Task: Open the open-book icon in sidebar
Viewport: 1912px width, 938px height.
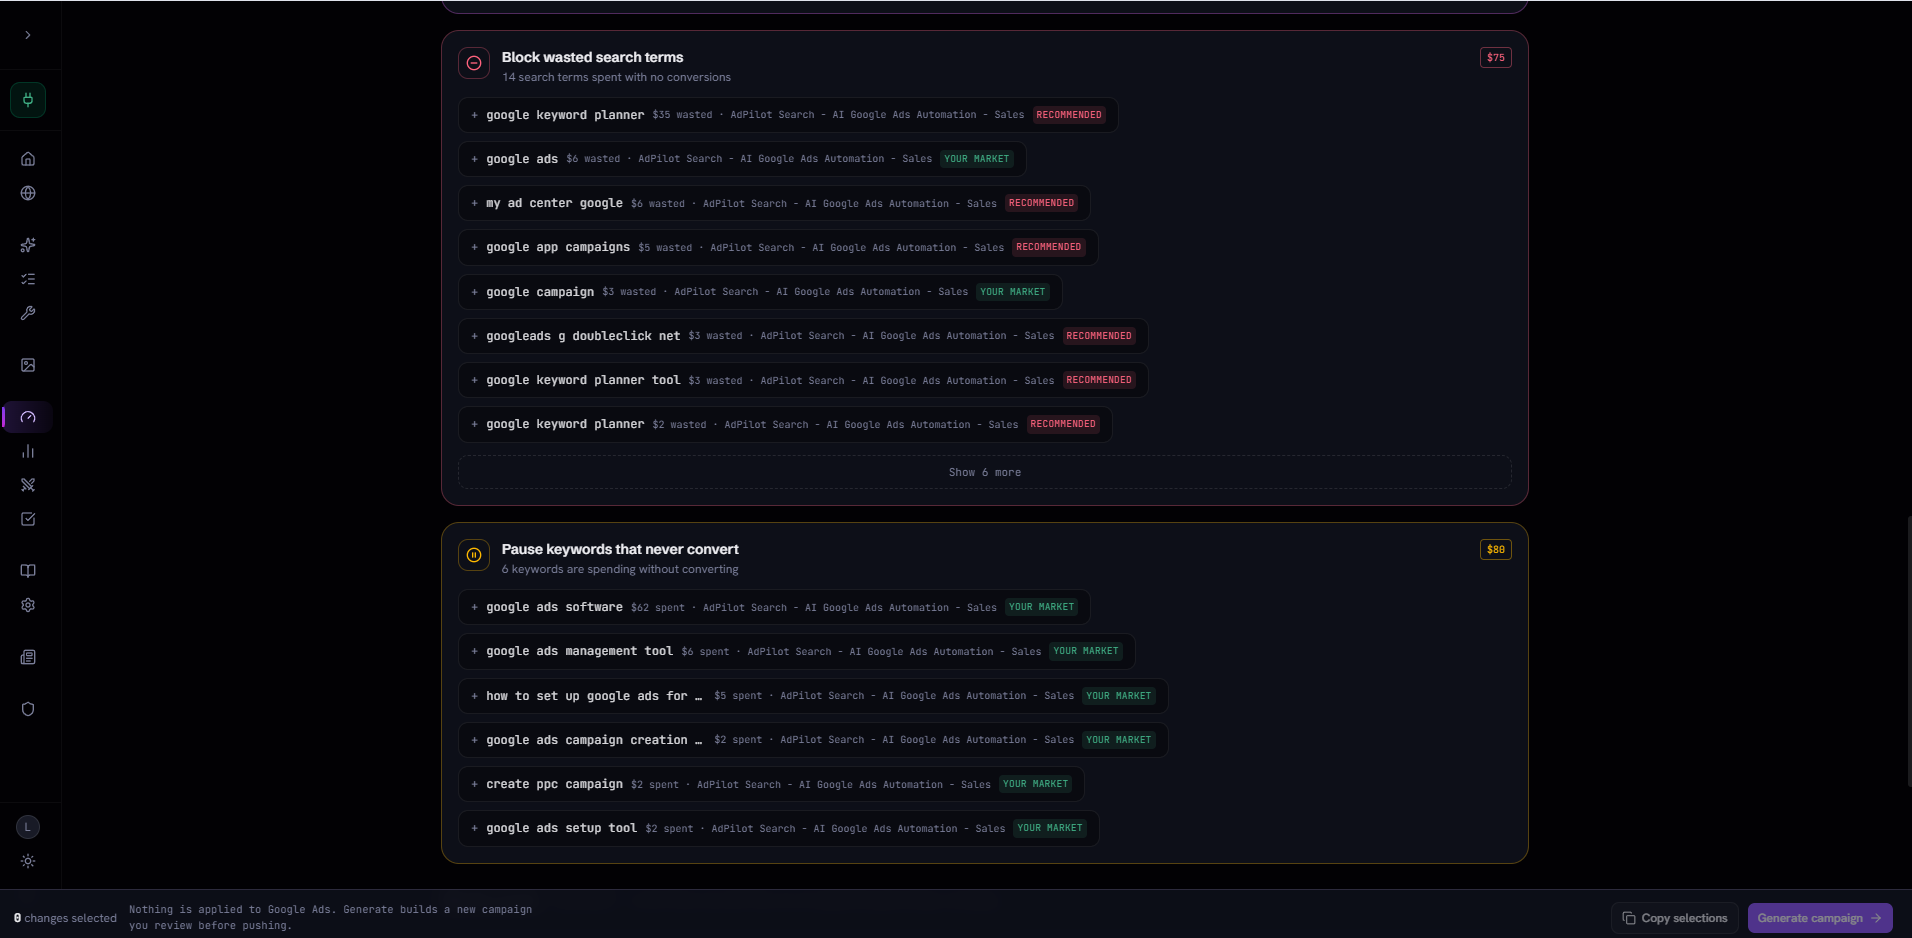Action: (28, 571)
